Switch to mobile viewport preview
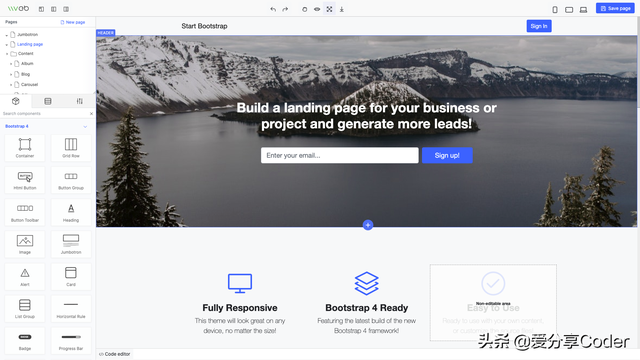Image resolution: width=640 pixels, height=360 pixels. click(x=555, y=9)
